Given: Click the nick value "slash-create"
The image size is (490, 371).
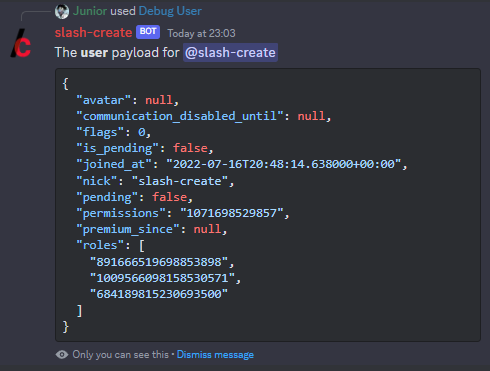Looking at the screenshot, I should 180,181.
